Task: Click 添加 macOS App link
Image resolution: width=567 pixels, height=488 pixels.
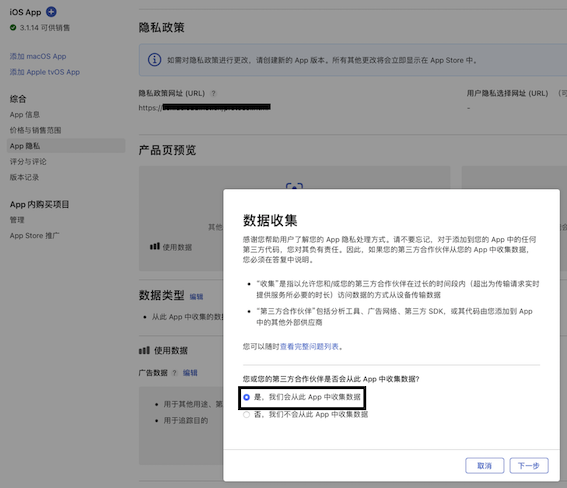Action: coord(38,56)
